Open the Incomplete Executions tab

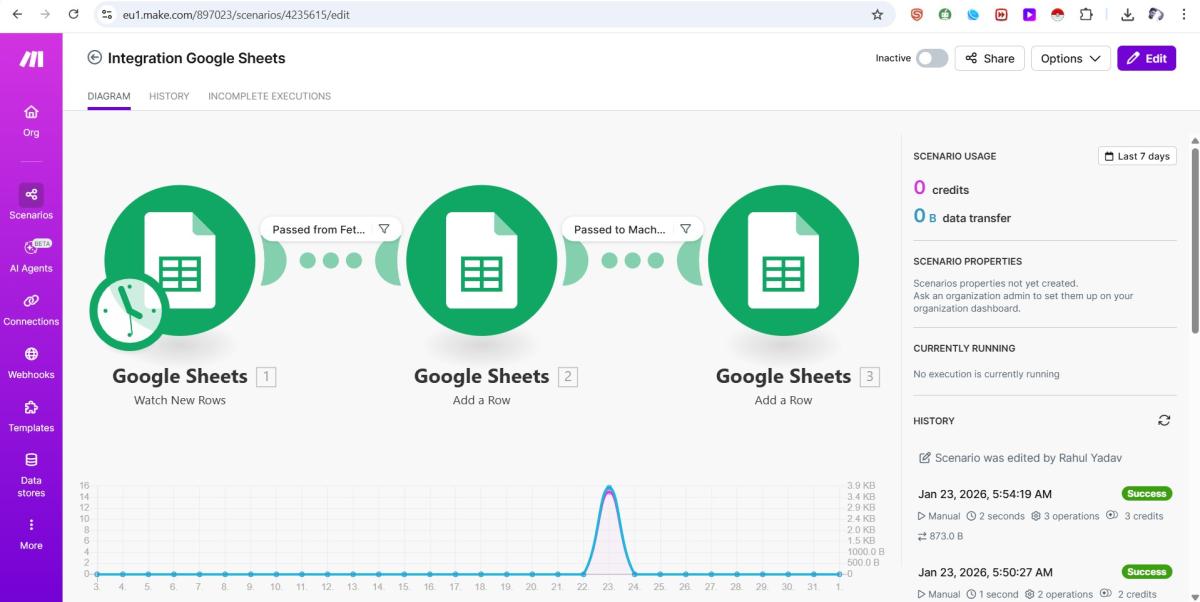(x=269, y=96)
